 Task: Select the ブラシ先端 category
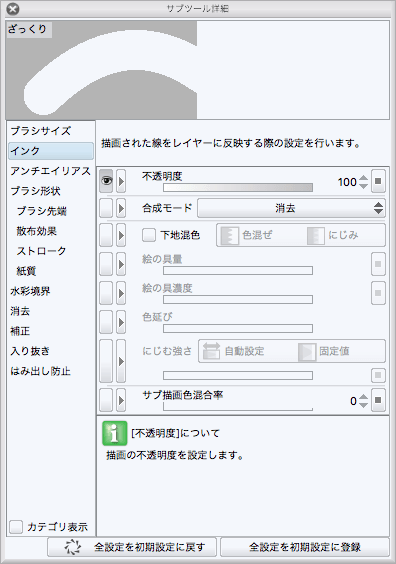point(42,211)
